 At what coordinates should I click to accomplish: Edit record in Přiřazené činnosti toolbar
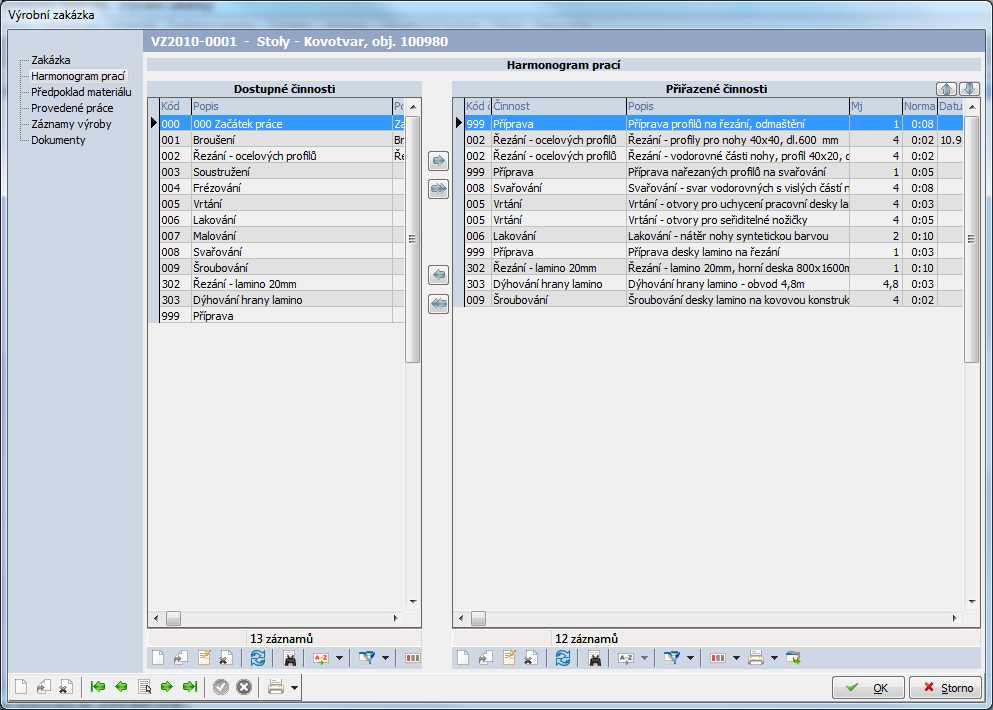[x=509, y=658]
